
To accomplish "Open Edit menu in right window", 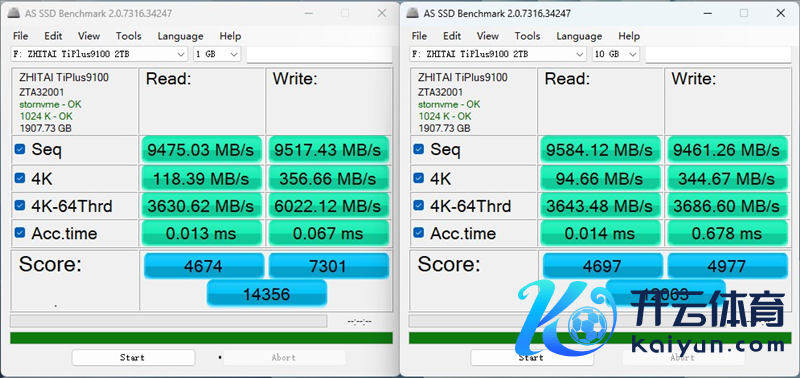I will coord(452,36).
